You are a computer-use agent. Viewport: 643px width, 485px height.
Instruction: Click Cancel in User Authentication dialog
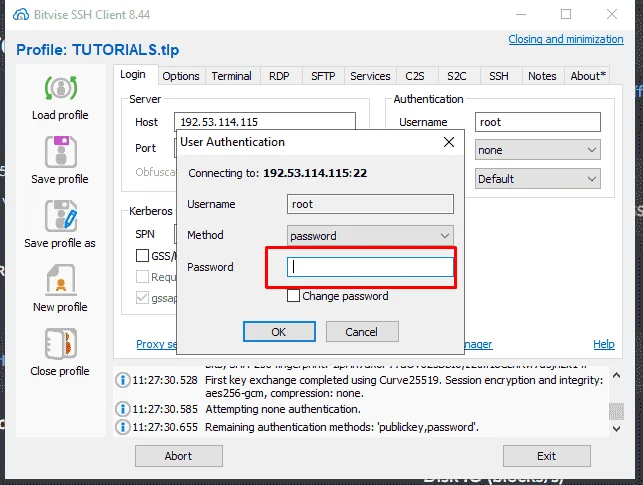(362, 332)
